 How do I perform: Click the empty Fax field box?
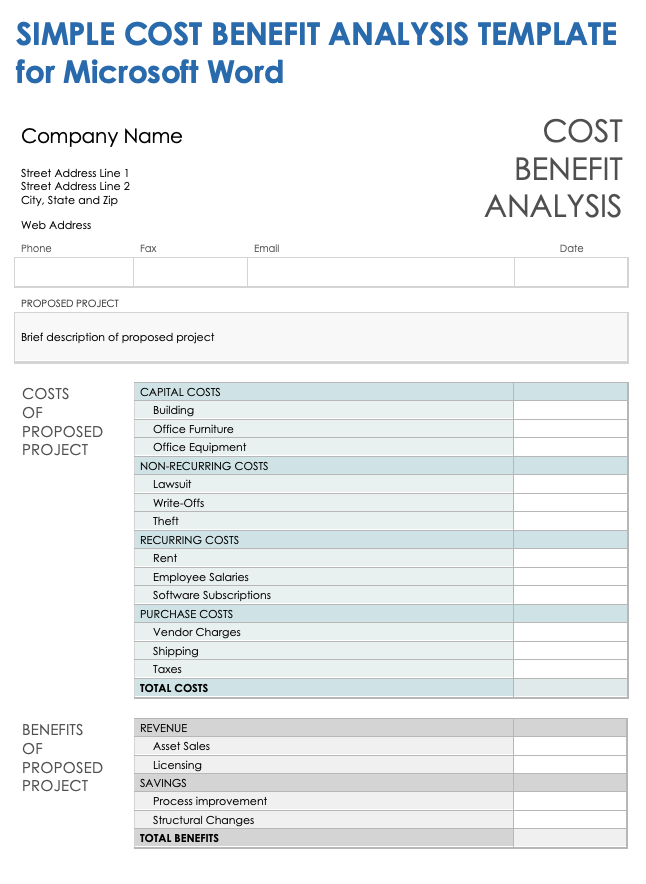pos(190,272)
